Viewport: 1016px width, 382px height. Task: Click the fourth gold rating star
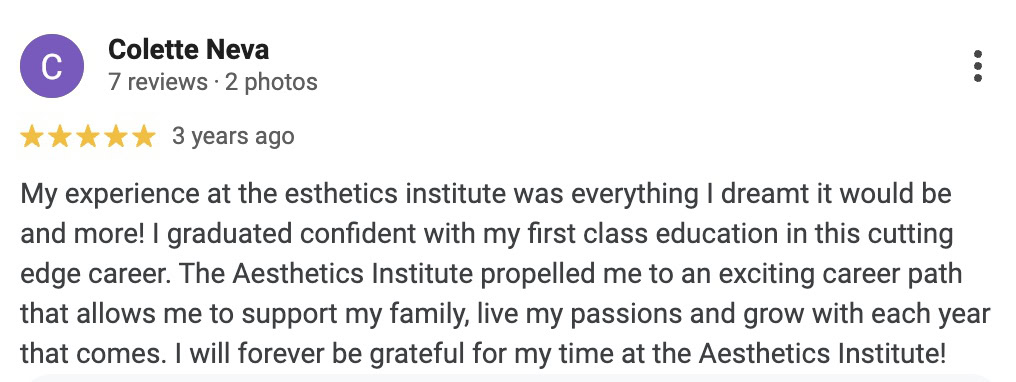pyautogui.click(x=116, y=137)
